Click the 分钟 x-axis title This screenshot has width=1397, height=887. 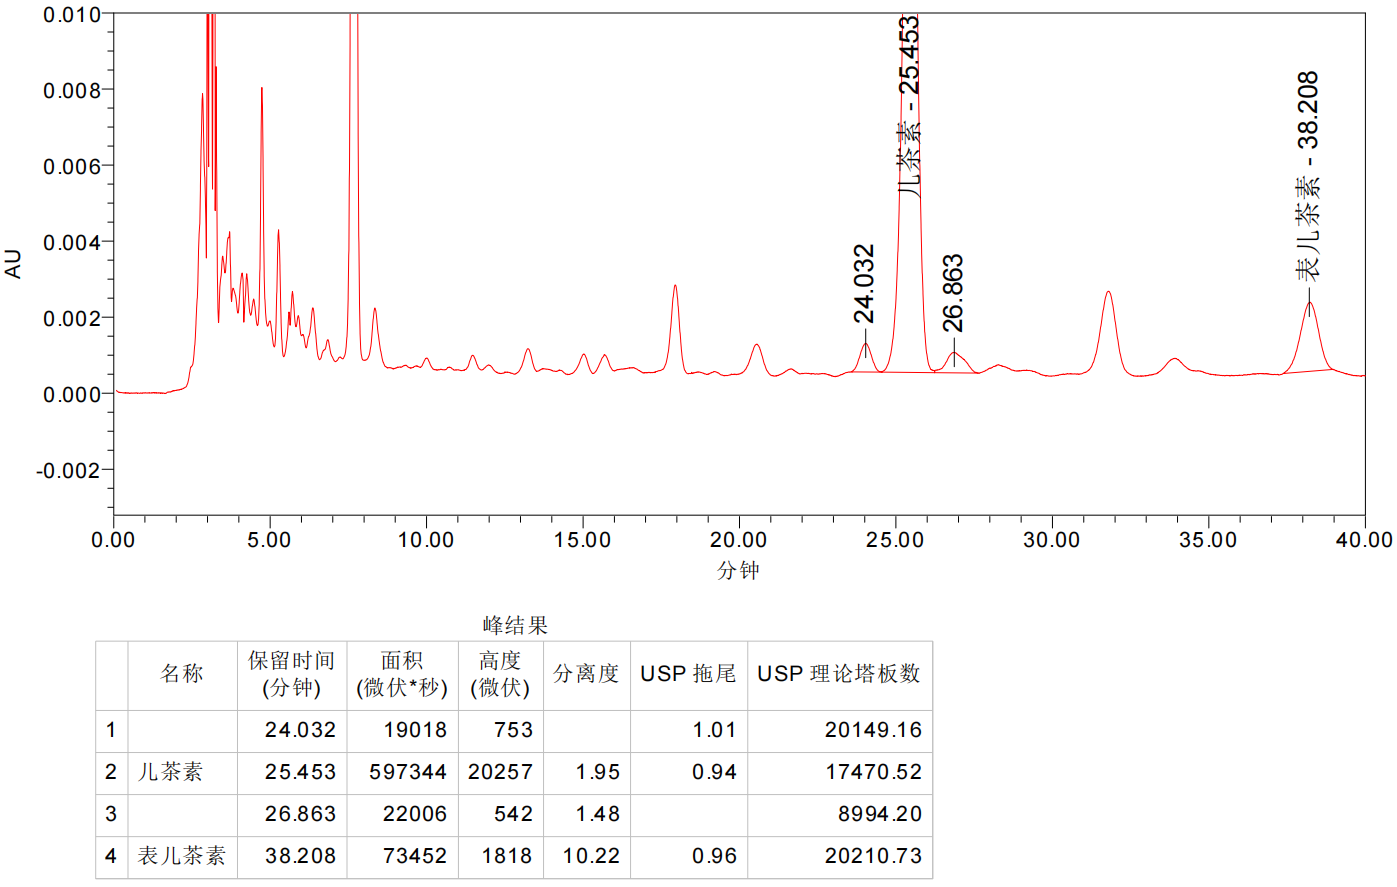738,570
